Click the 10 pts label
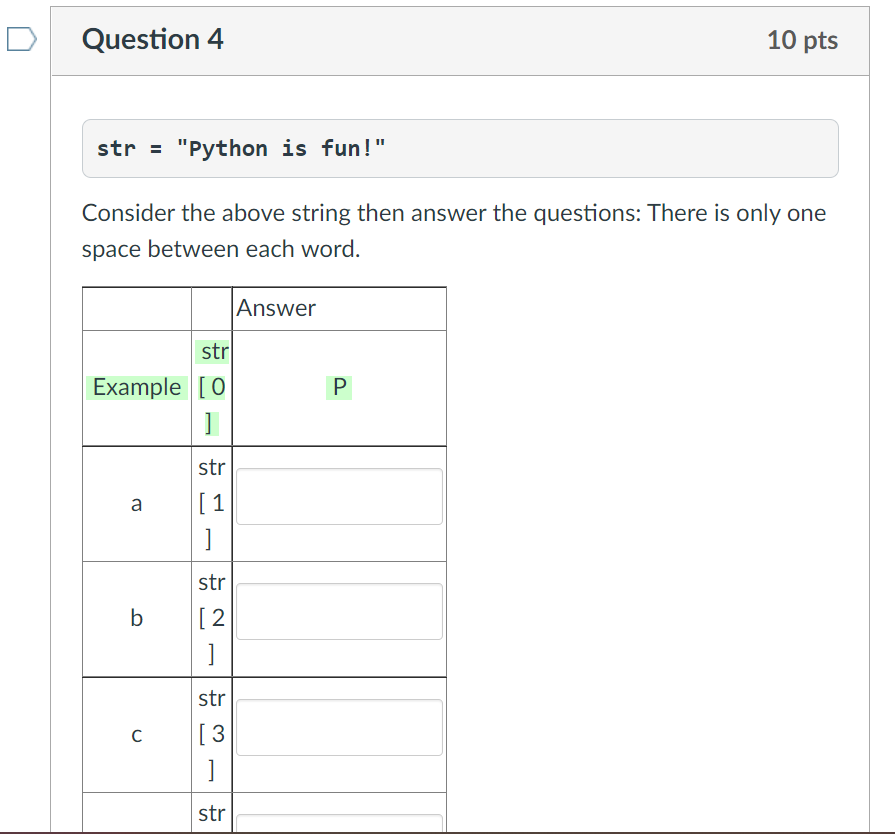Viewport: 895px width, 834px height. (x=802, y=40)
